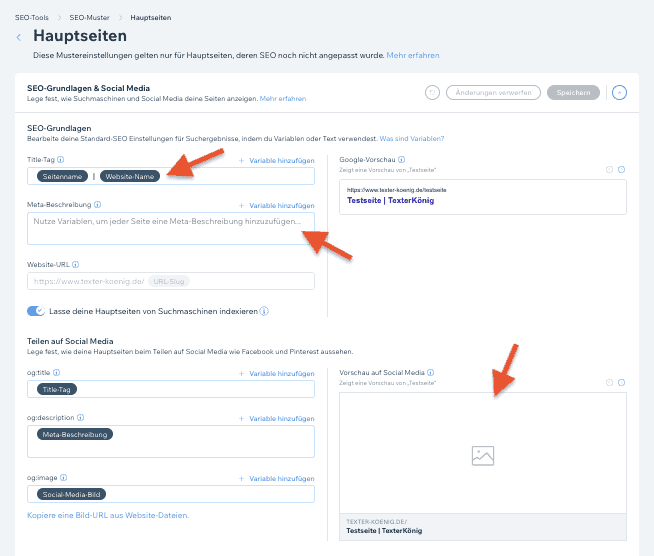Show next social media preview page arrow
The image size is (654, 556).
pos(621,382)
